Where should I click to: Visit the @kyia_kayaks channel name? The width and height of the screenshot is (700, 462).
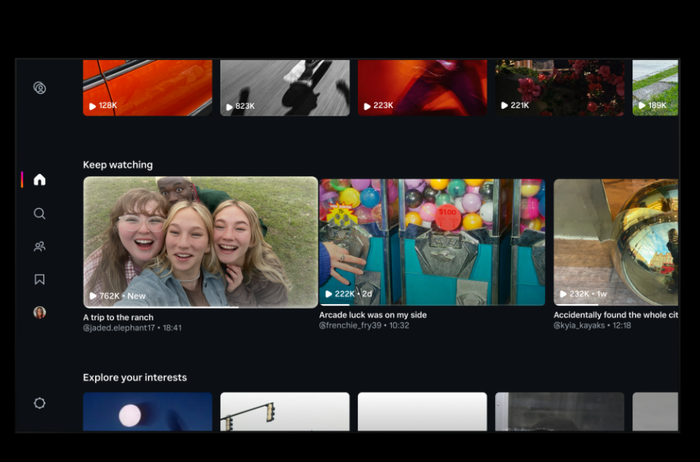point(579,325)
